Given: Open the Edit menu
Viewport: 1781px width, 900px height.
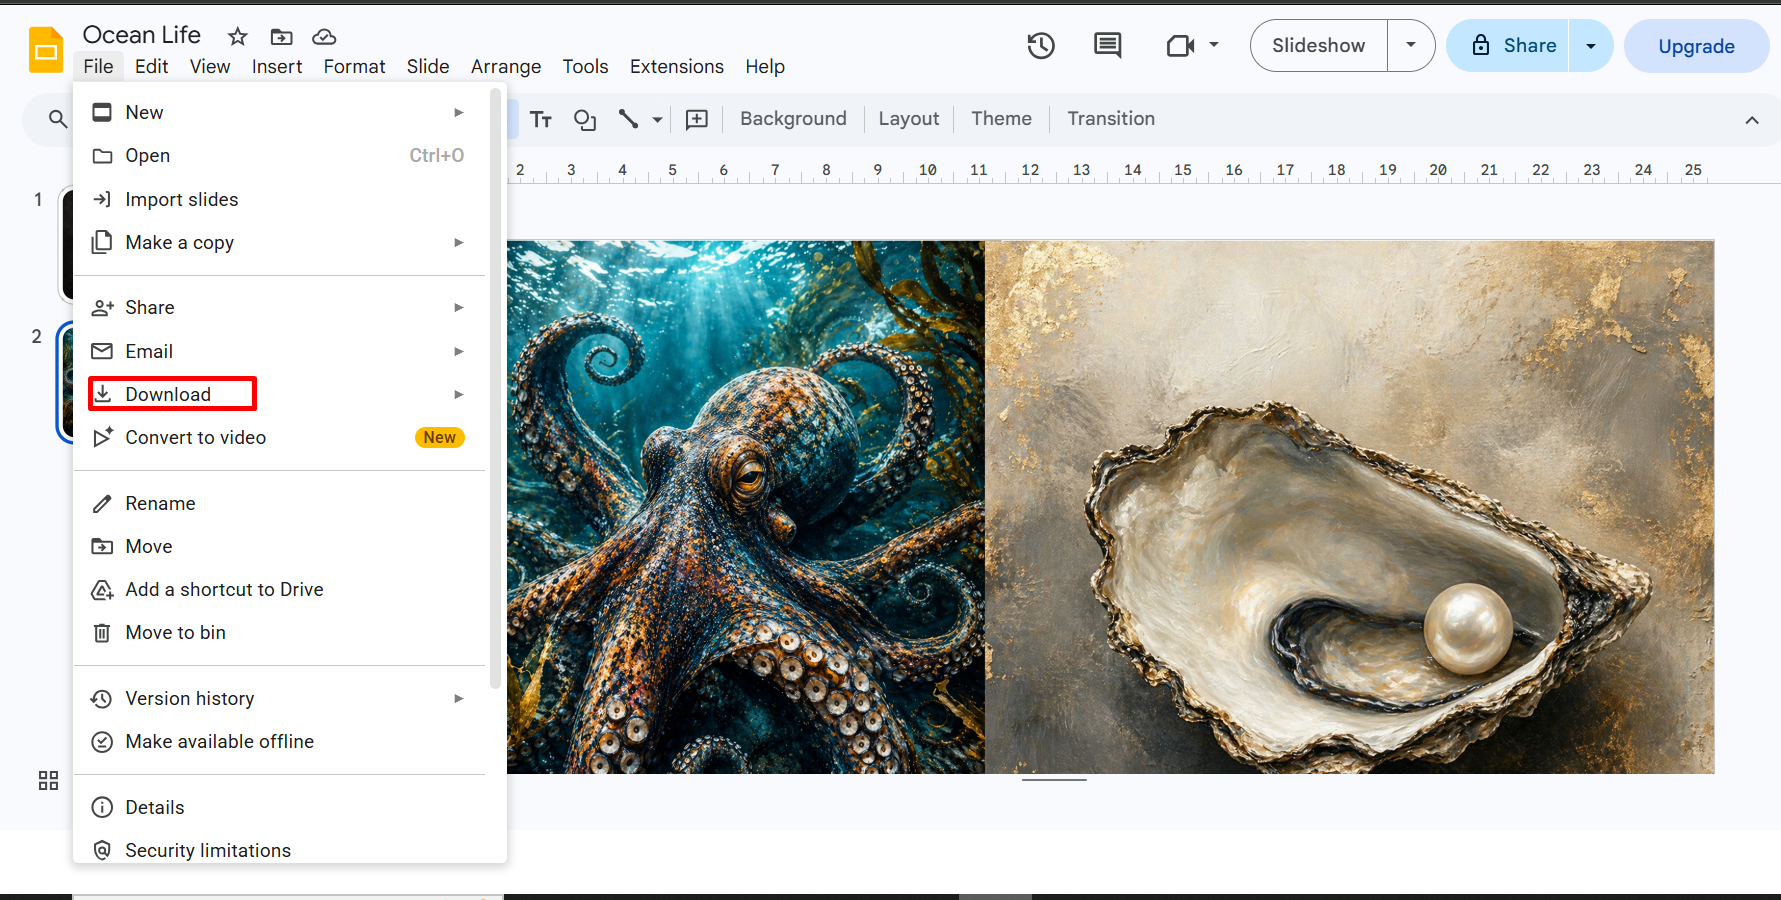Looking at the screenshot, I should coord(152,66).
